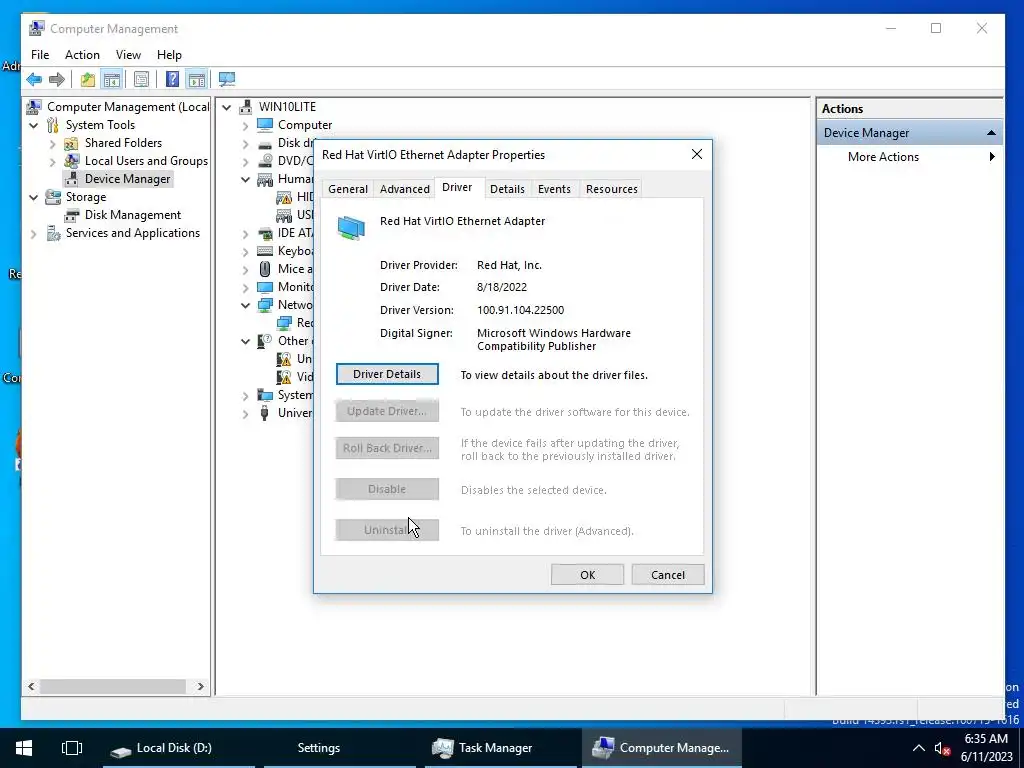The width and height of the screenshot is (1024, 768).
Task: Toggle Show/Hide Action Pane toolbar icon
Action: (x=197, y=80)
